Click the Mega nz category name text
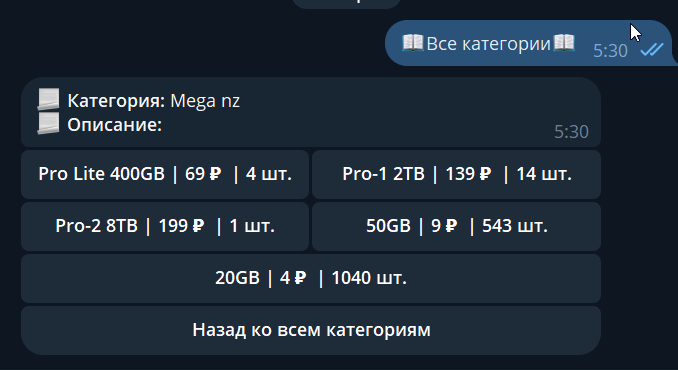This screenshot has width=678, height=370. coord(205,101)
